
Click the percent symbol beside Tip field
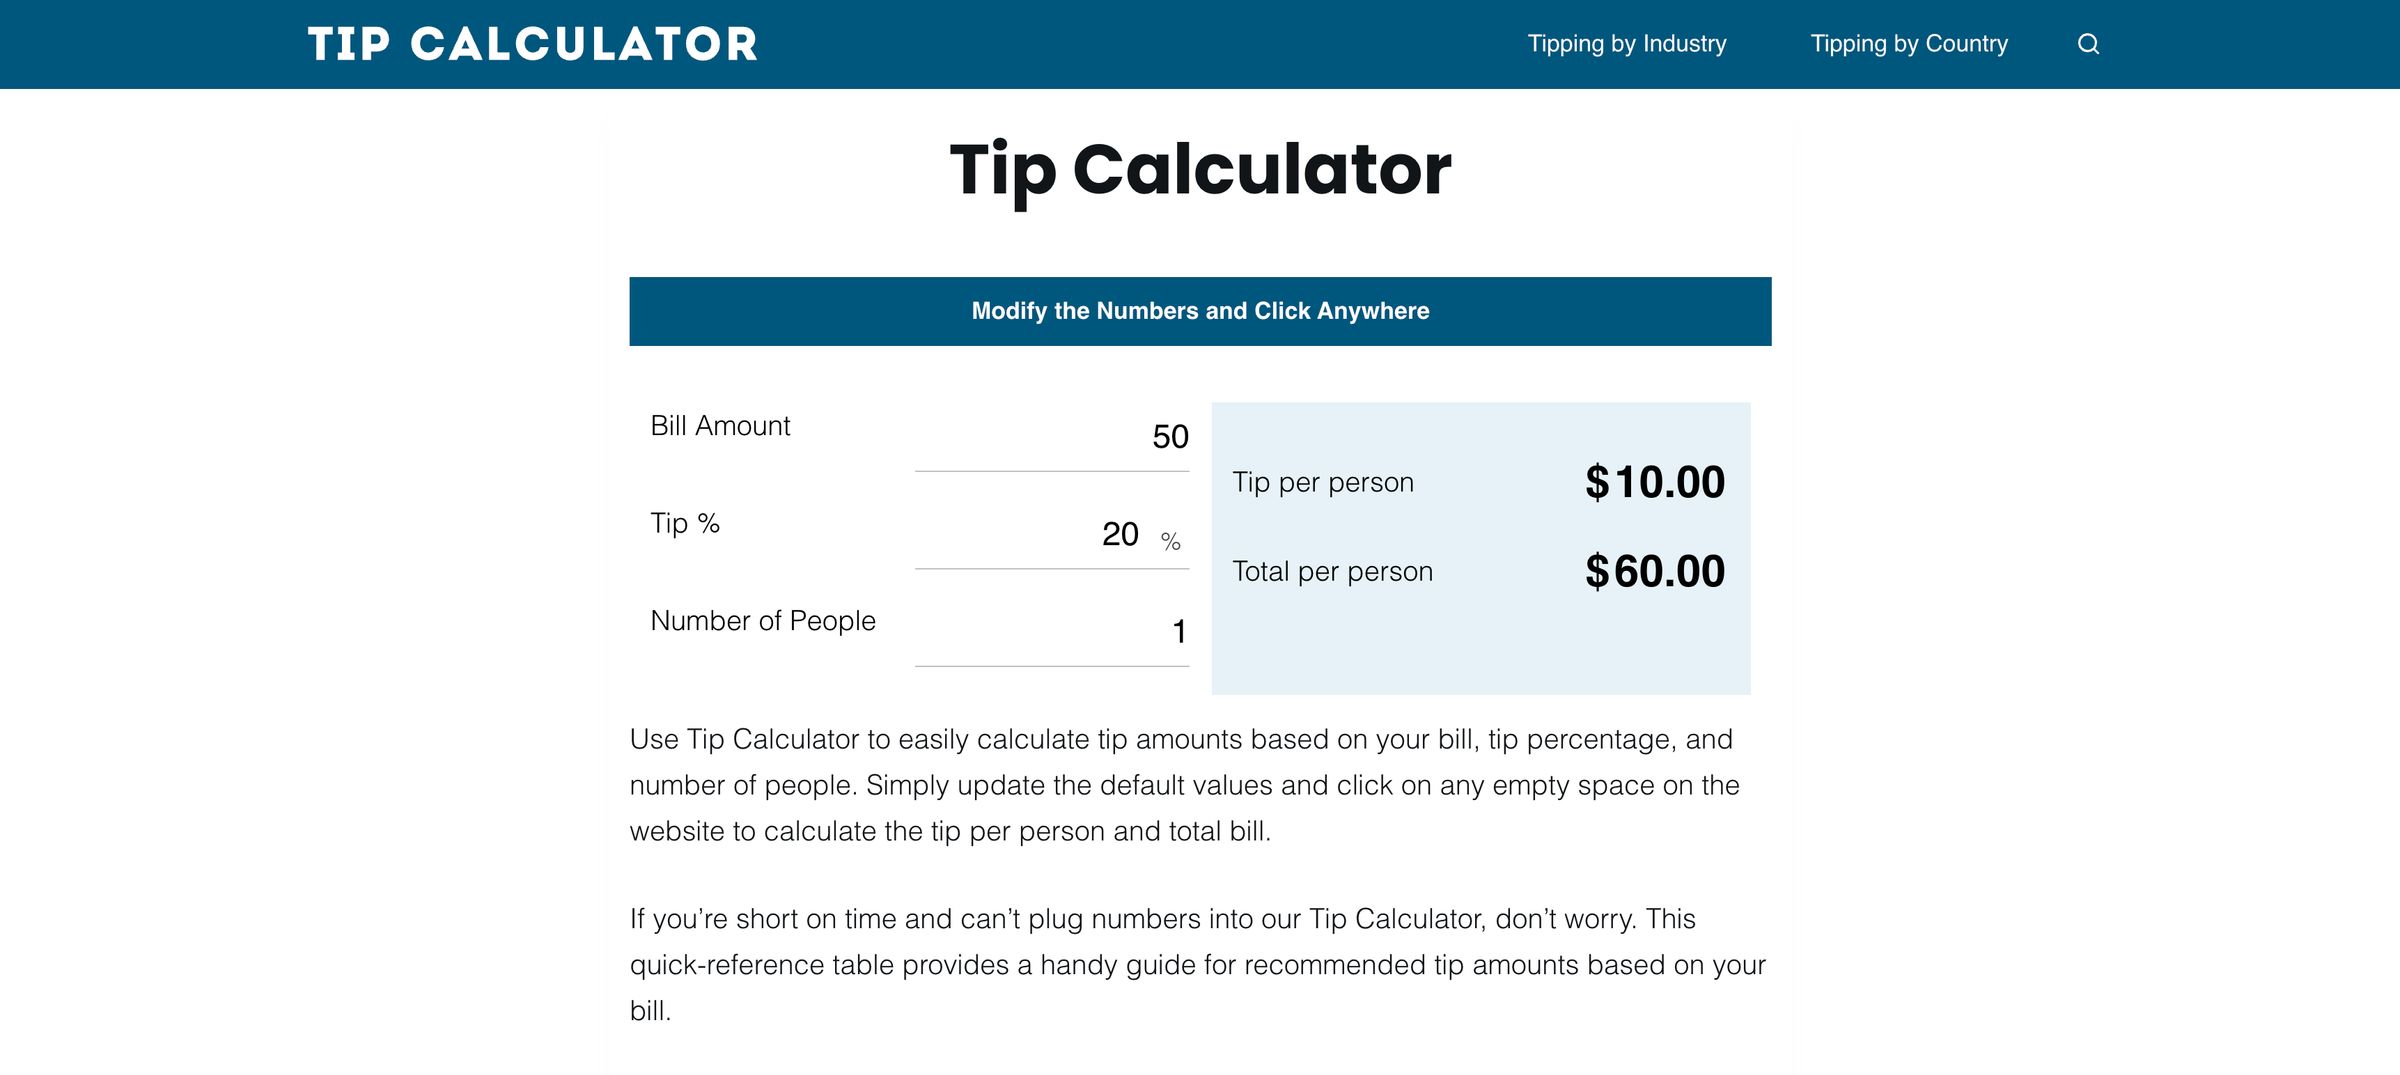(1170, 544)
